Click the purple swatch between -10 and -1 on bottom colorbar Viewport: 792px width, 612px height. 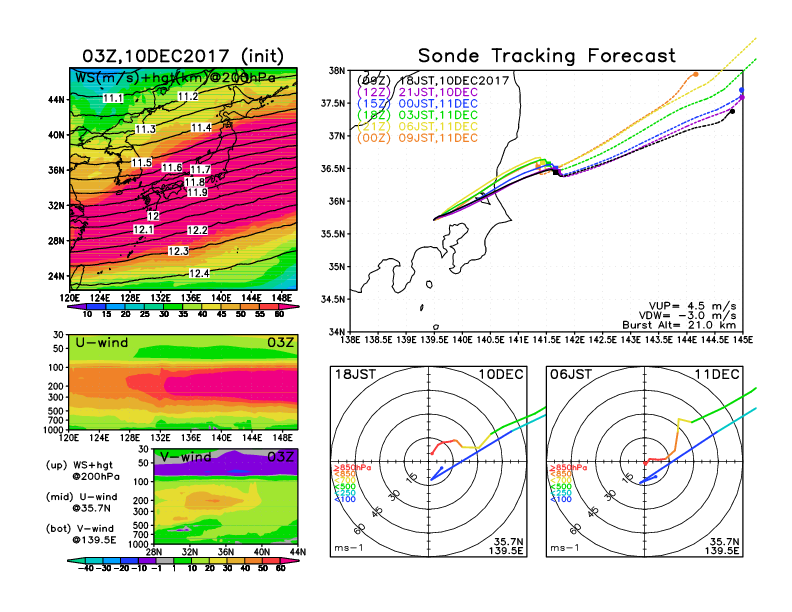click(146, 560)
